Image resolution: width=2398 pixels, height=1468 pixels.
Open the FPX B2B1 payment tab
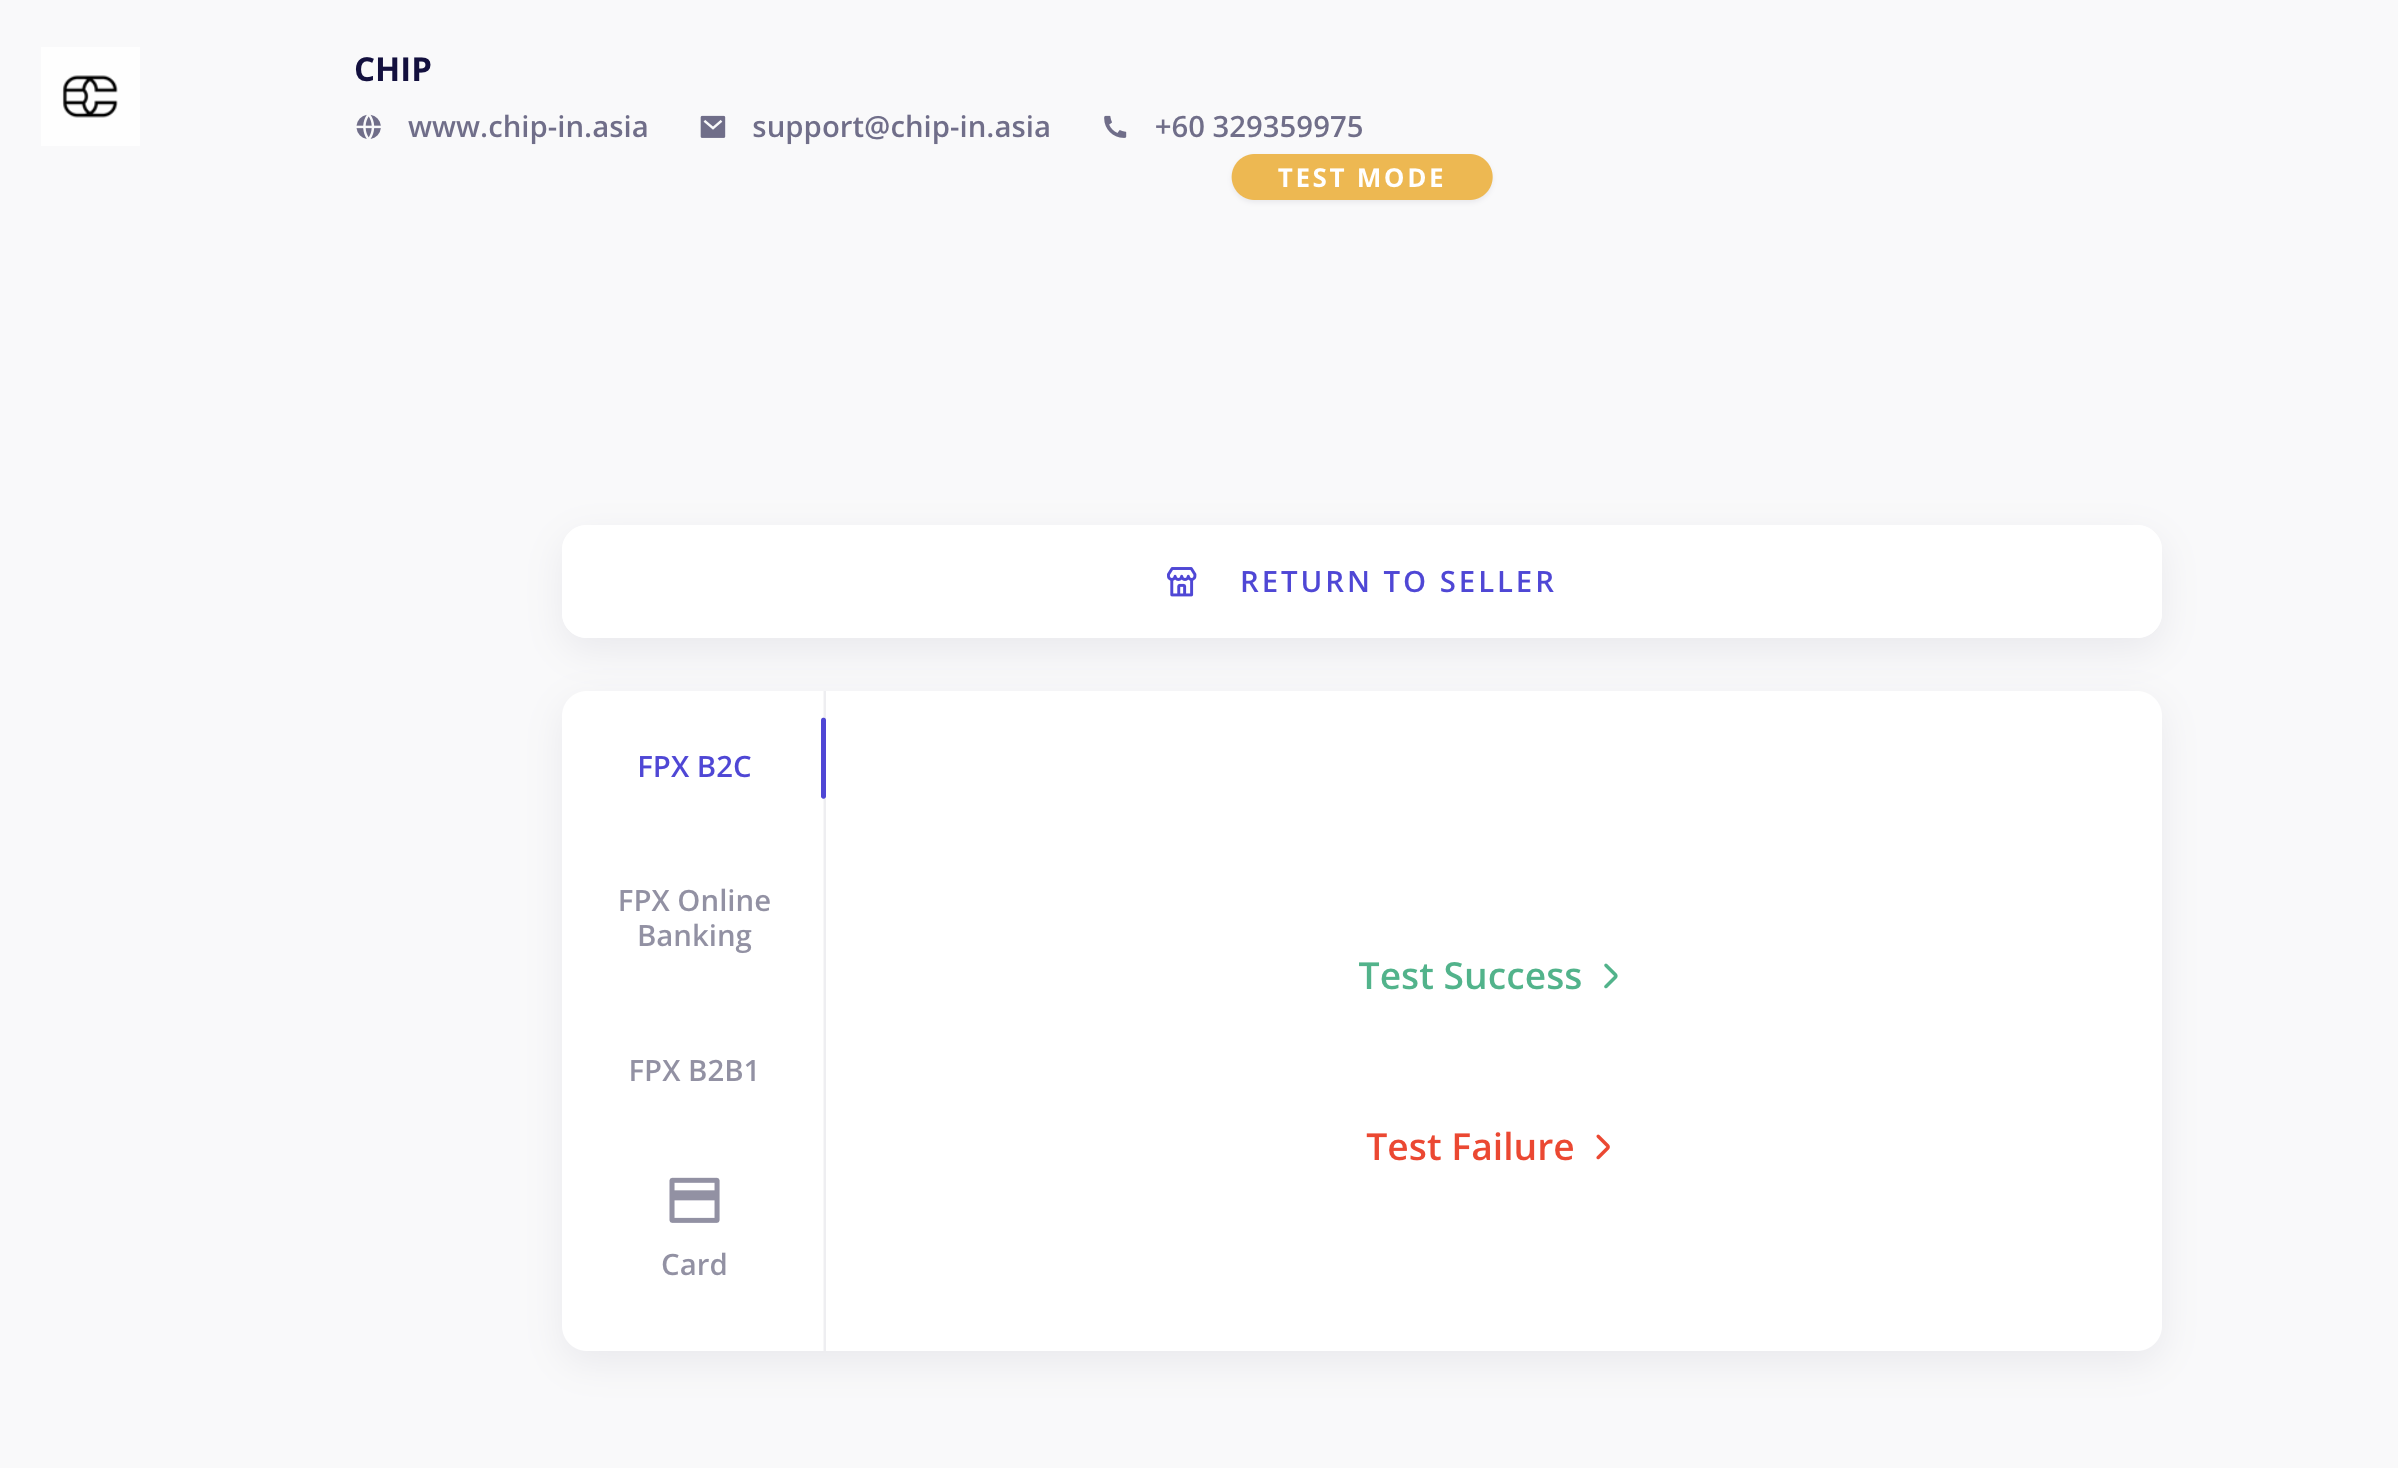pos(694,1071)
